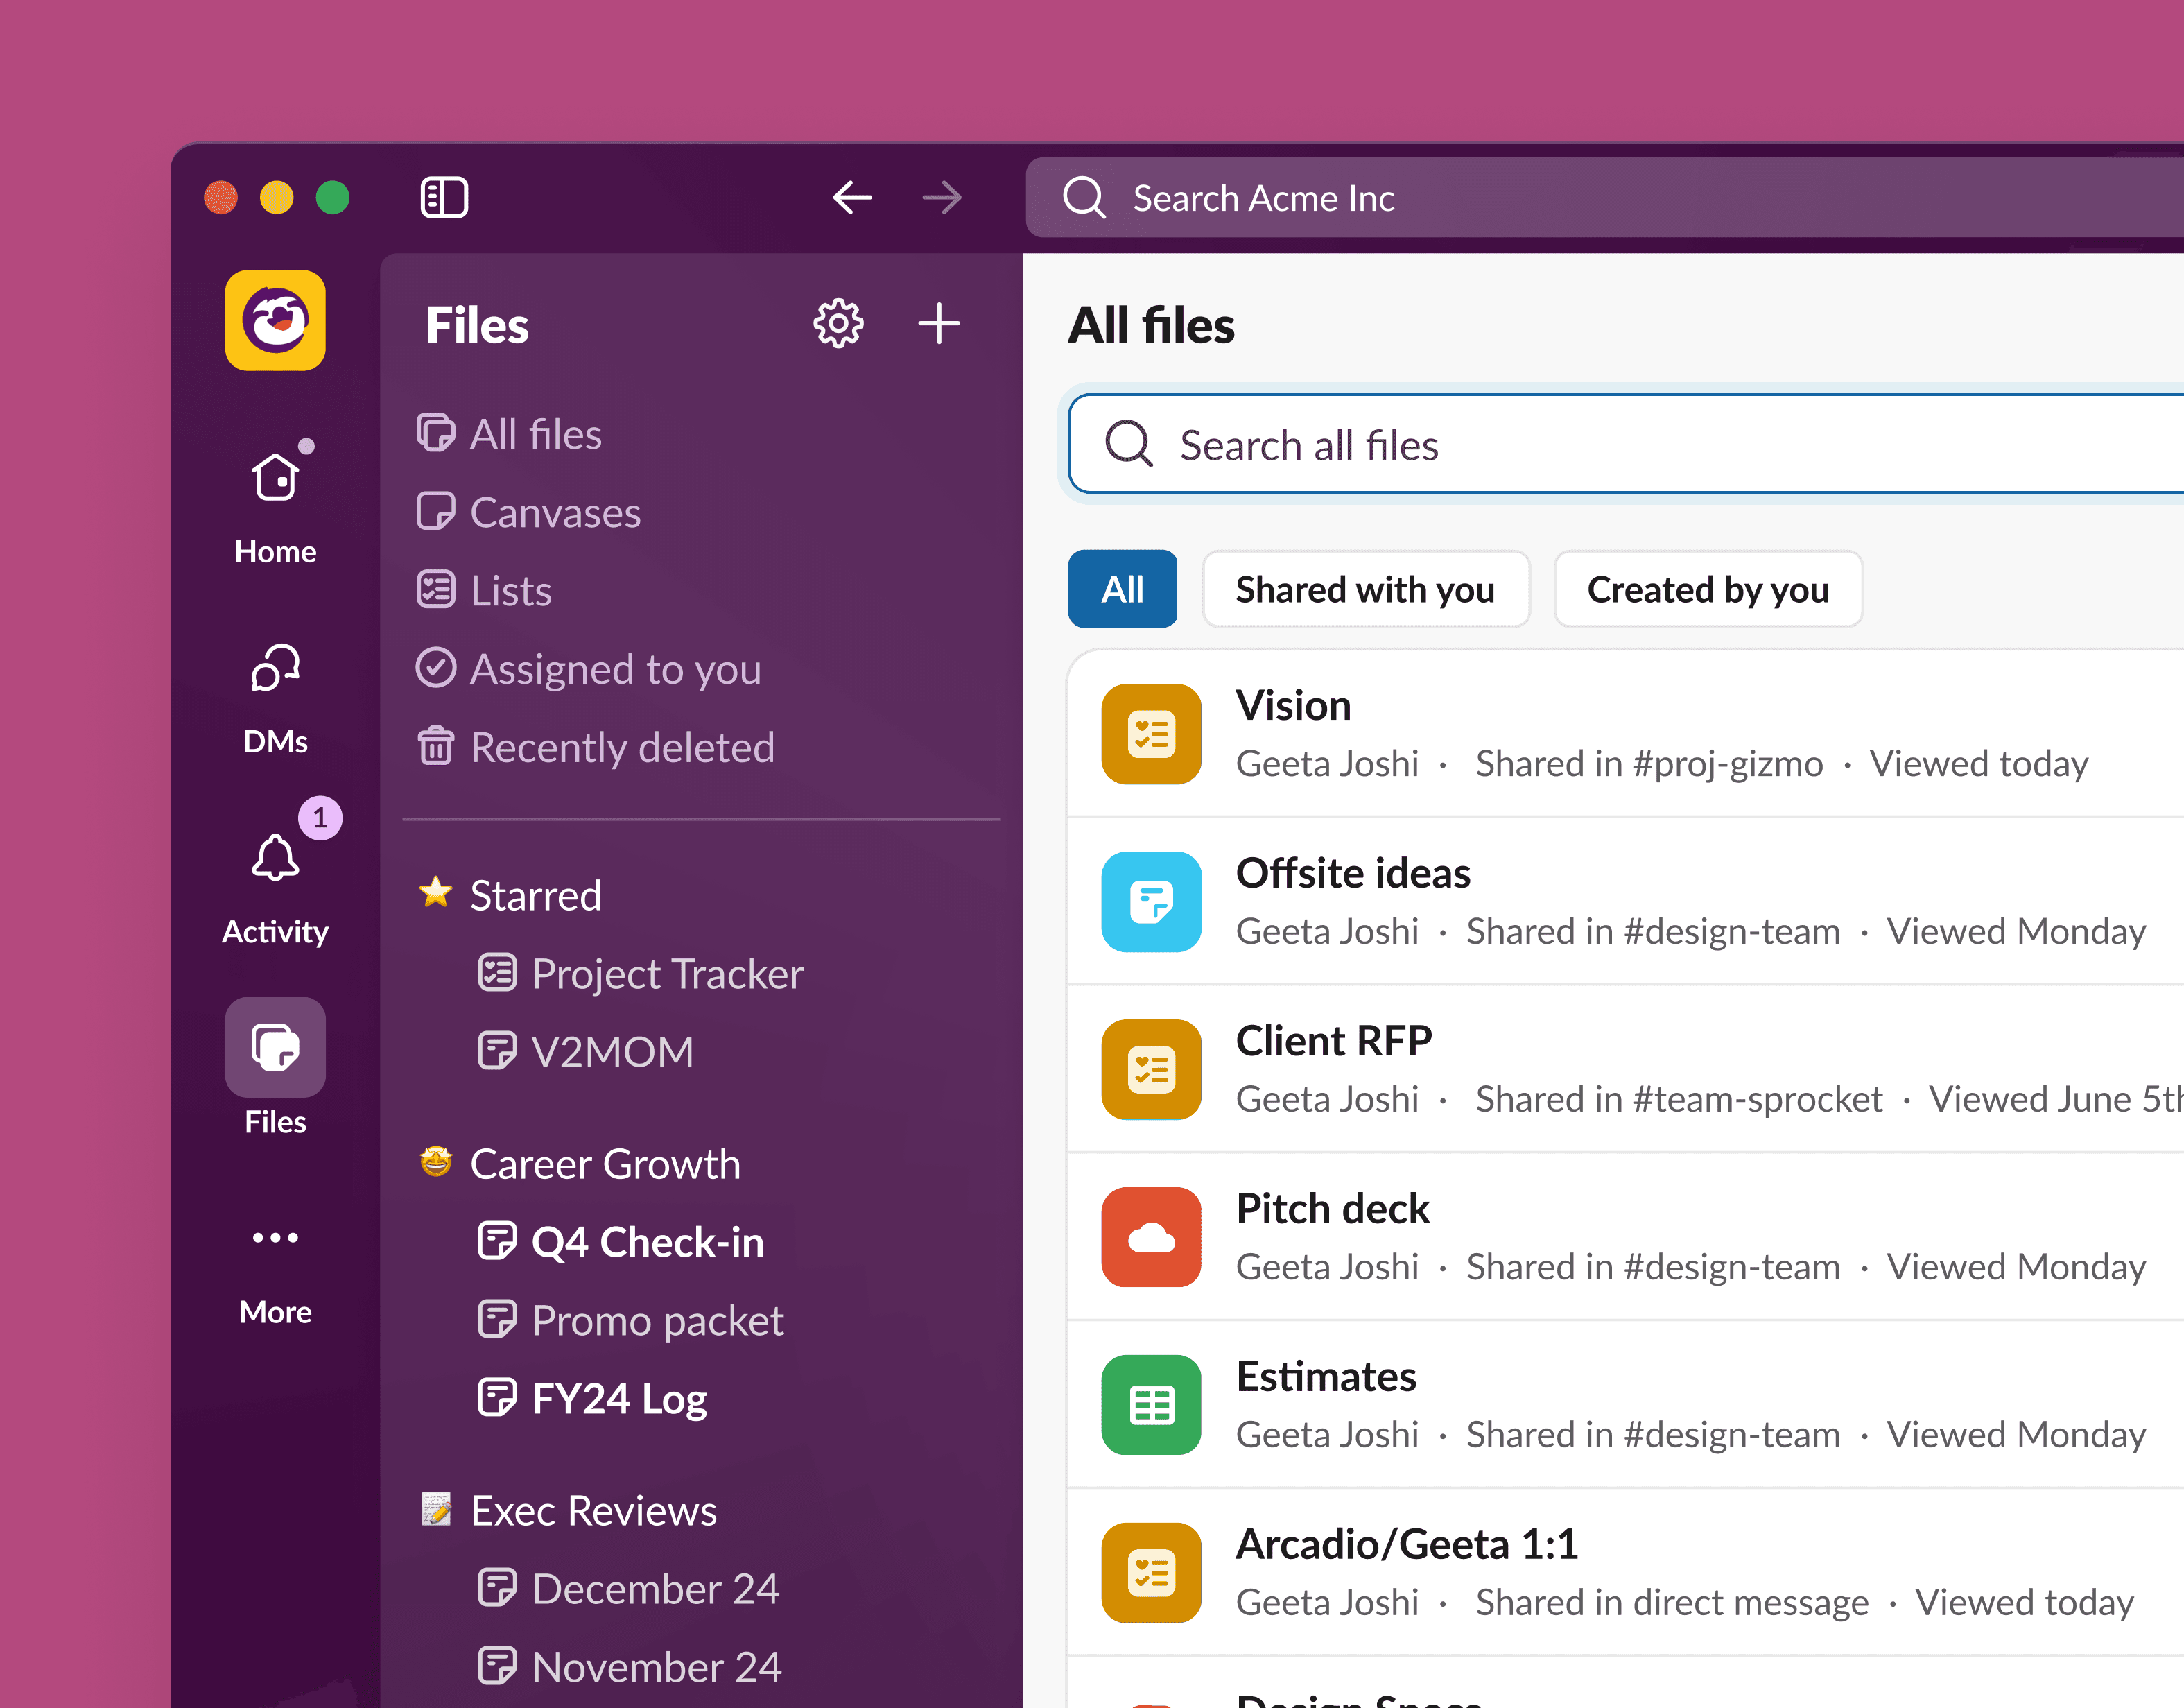The height and width of the screenshot is (1708, 2184).
Task: Filter by Created by you
Action: pyautogui.click(x=1707, y=590)
